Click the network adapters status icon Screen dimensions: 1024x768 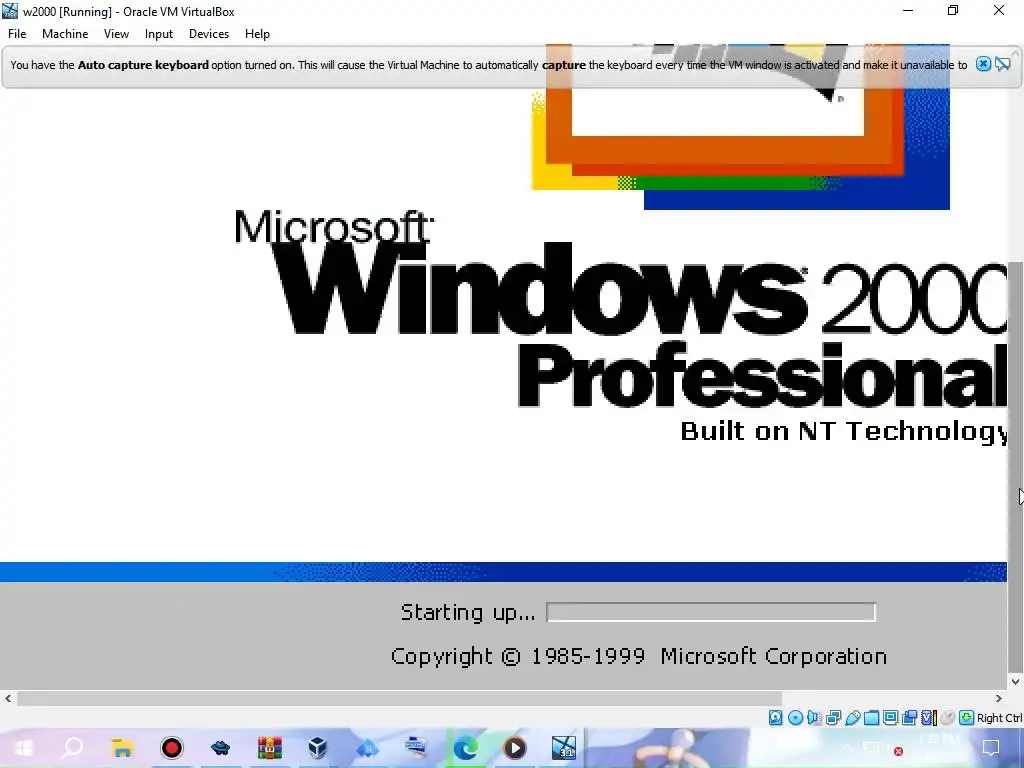tap(833, 718)
